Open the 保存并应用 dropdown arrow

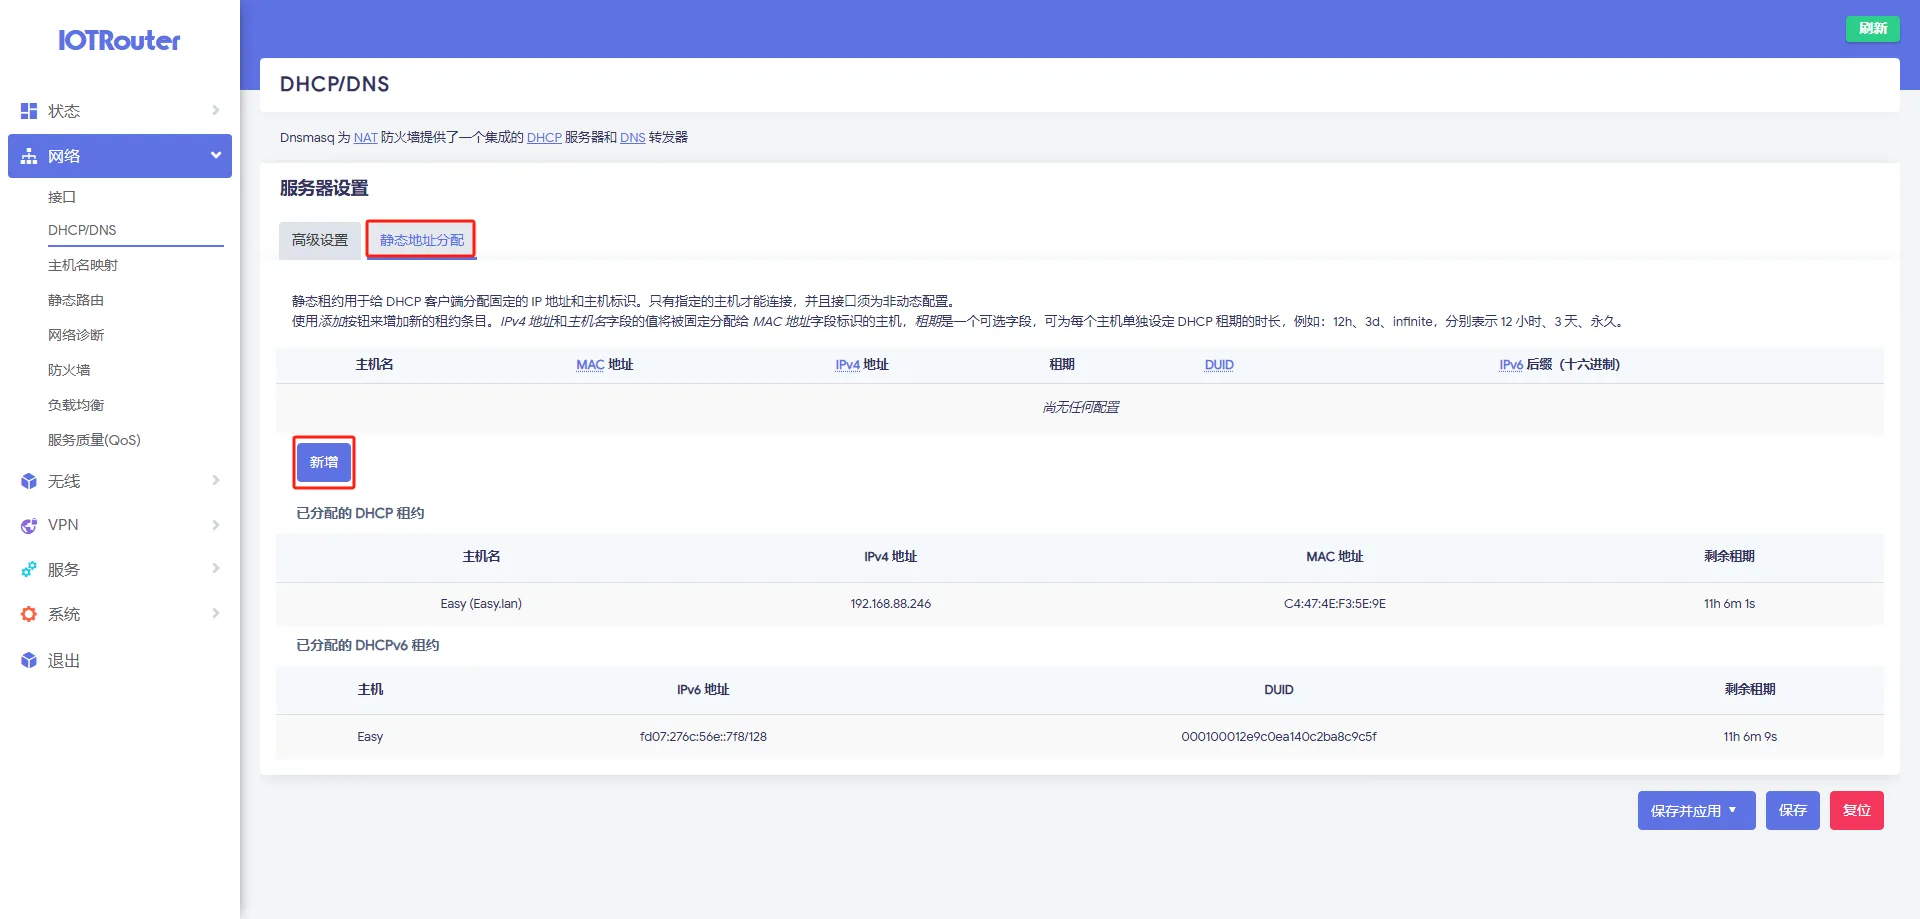[1733, 810]
